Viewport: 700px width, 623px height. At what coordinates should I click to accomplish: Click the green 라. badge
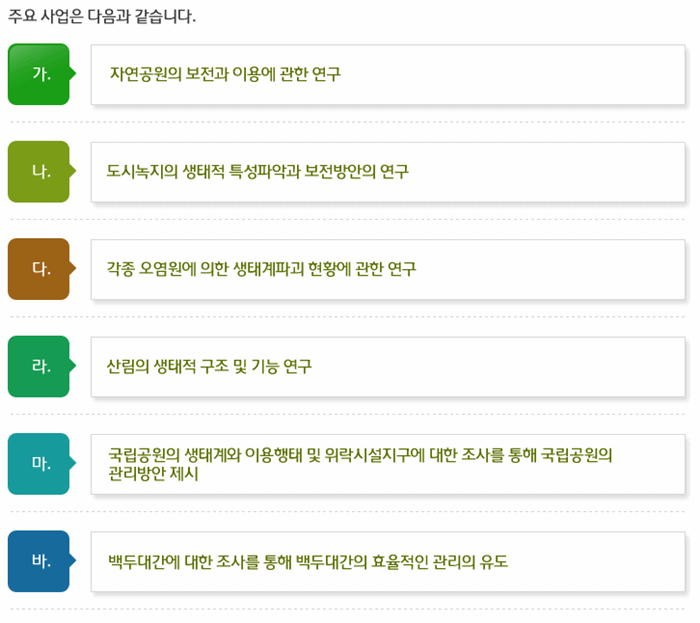[39, 366]
